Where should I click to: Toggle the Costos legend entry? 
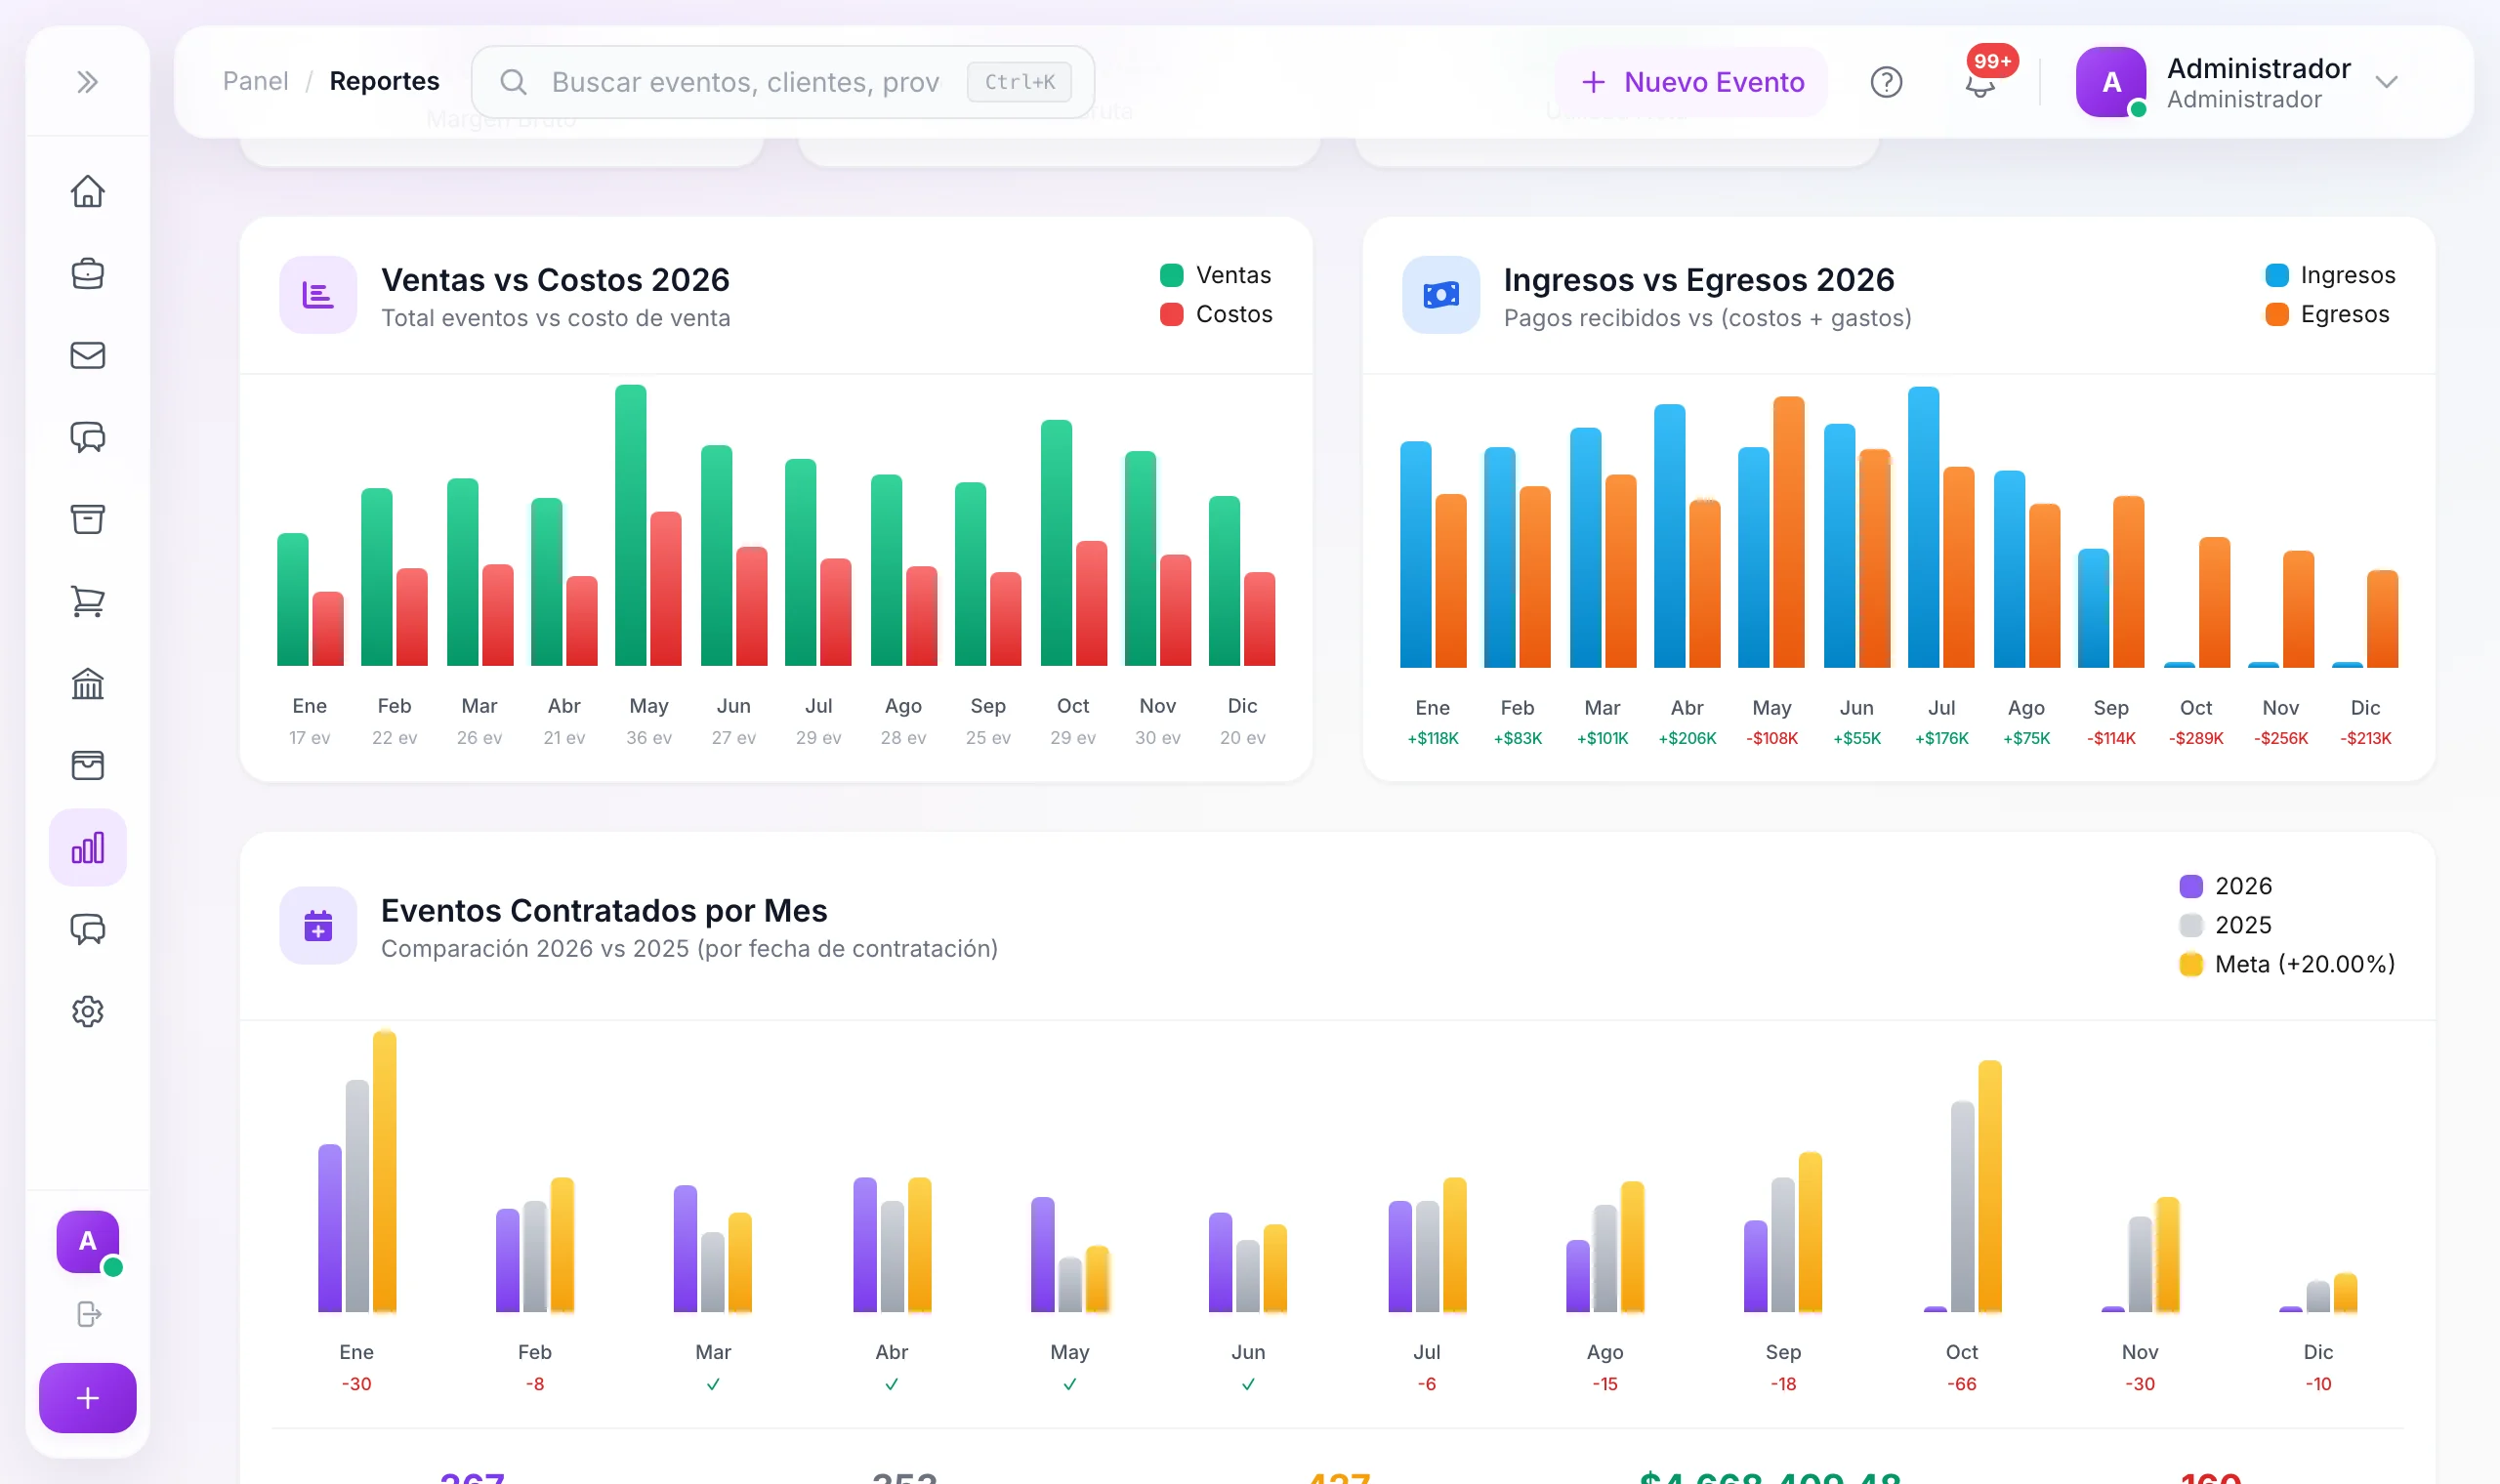(1216, 314)
